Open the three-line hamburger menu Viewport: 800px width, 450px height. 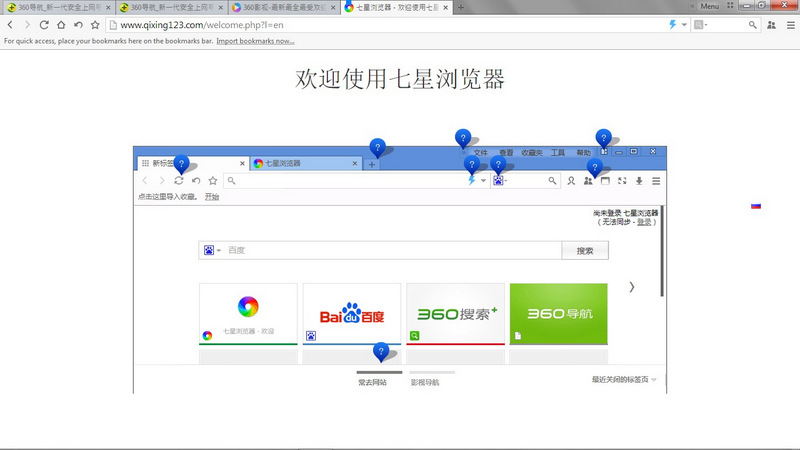(x=790, y=24)
